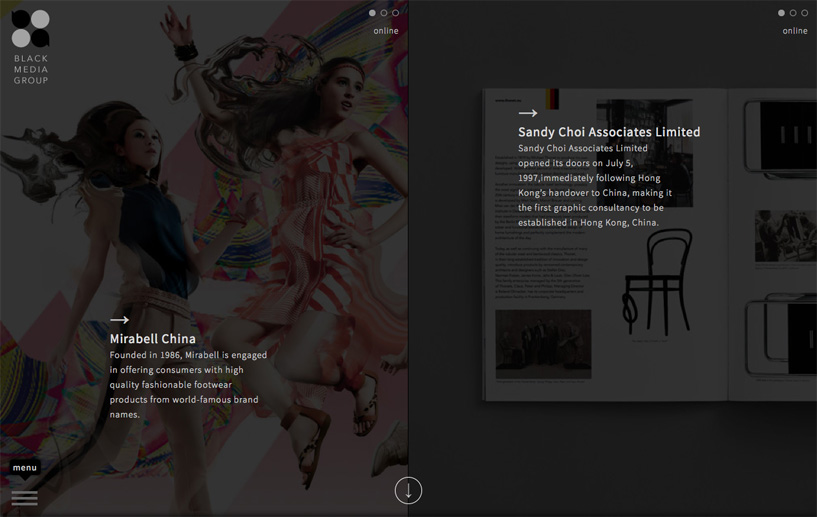The height and width of the screenshot is (517, 817).
Task: Open the Sandy Choi Associates Limited heading
Action: pos(609,132)
